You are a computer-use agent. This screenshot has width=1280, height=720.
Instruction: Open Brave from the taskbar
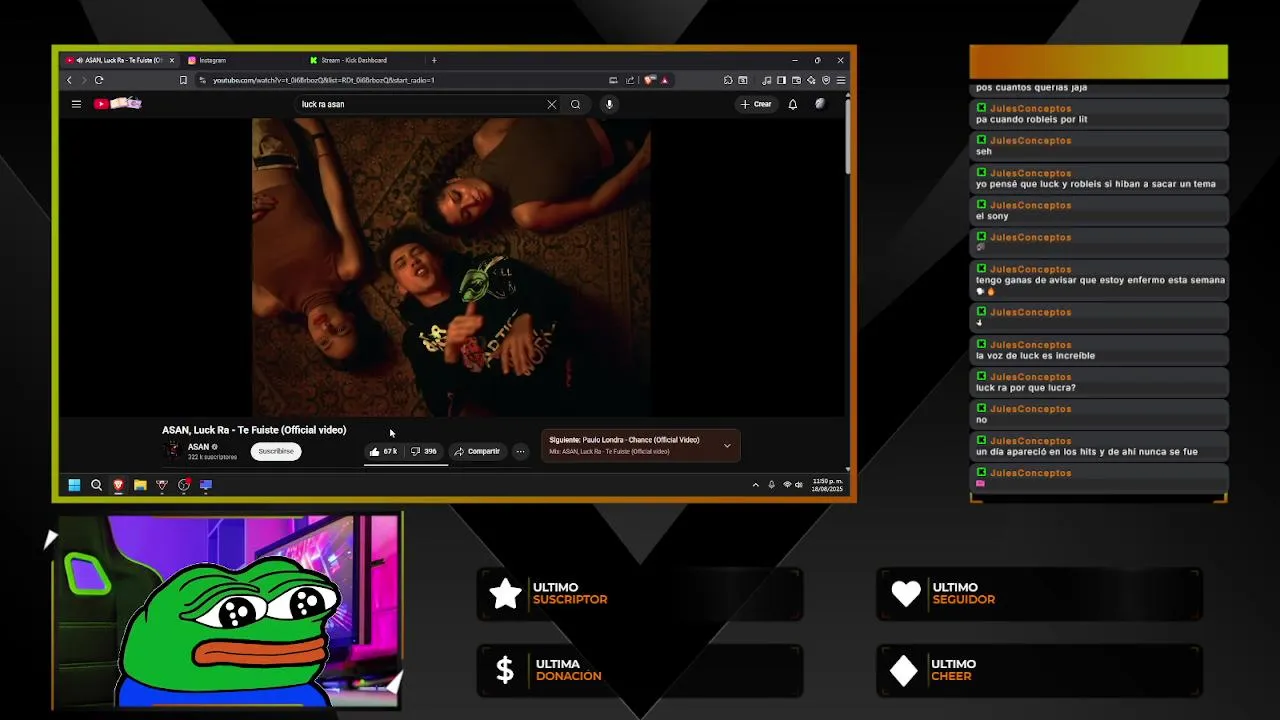[x=118, y=485]
